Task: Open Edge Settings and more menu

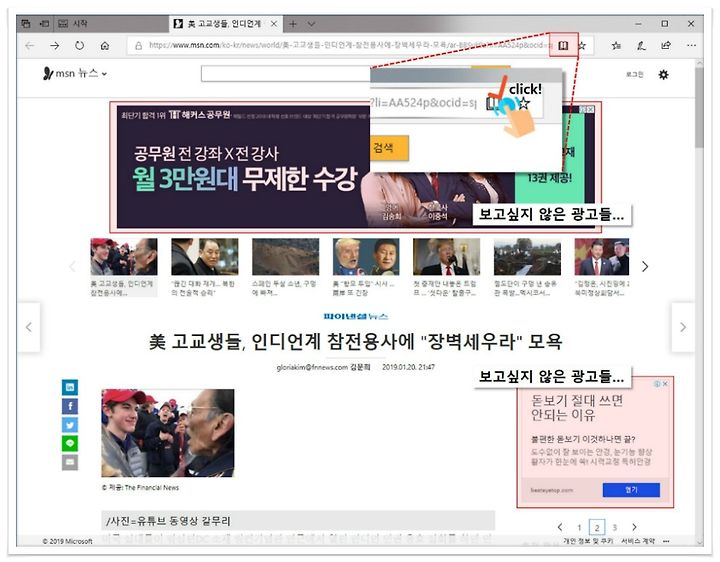Action: coord(691,45)
